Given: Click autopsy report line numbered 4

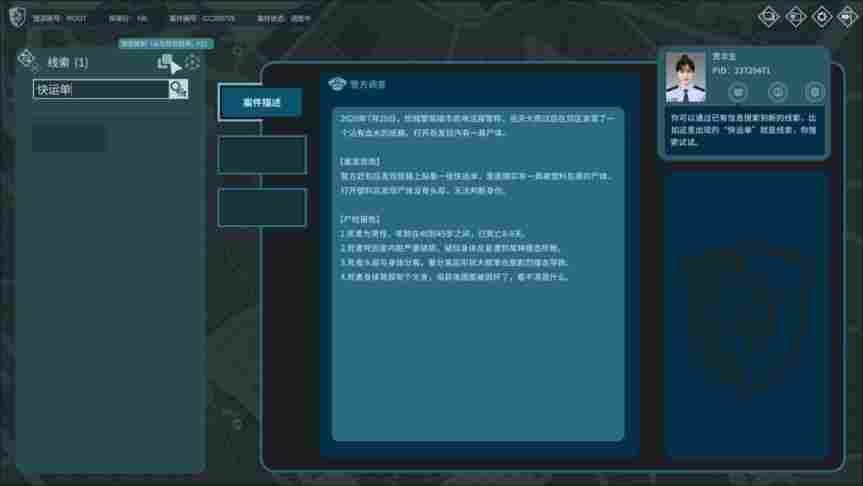Looking at the screenshot, I should [454, 277].
